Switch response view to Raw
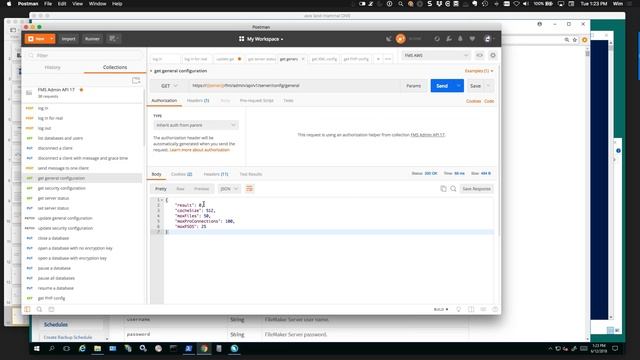 (180, 189)
